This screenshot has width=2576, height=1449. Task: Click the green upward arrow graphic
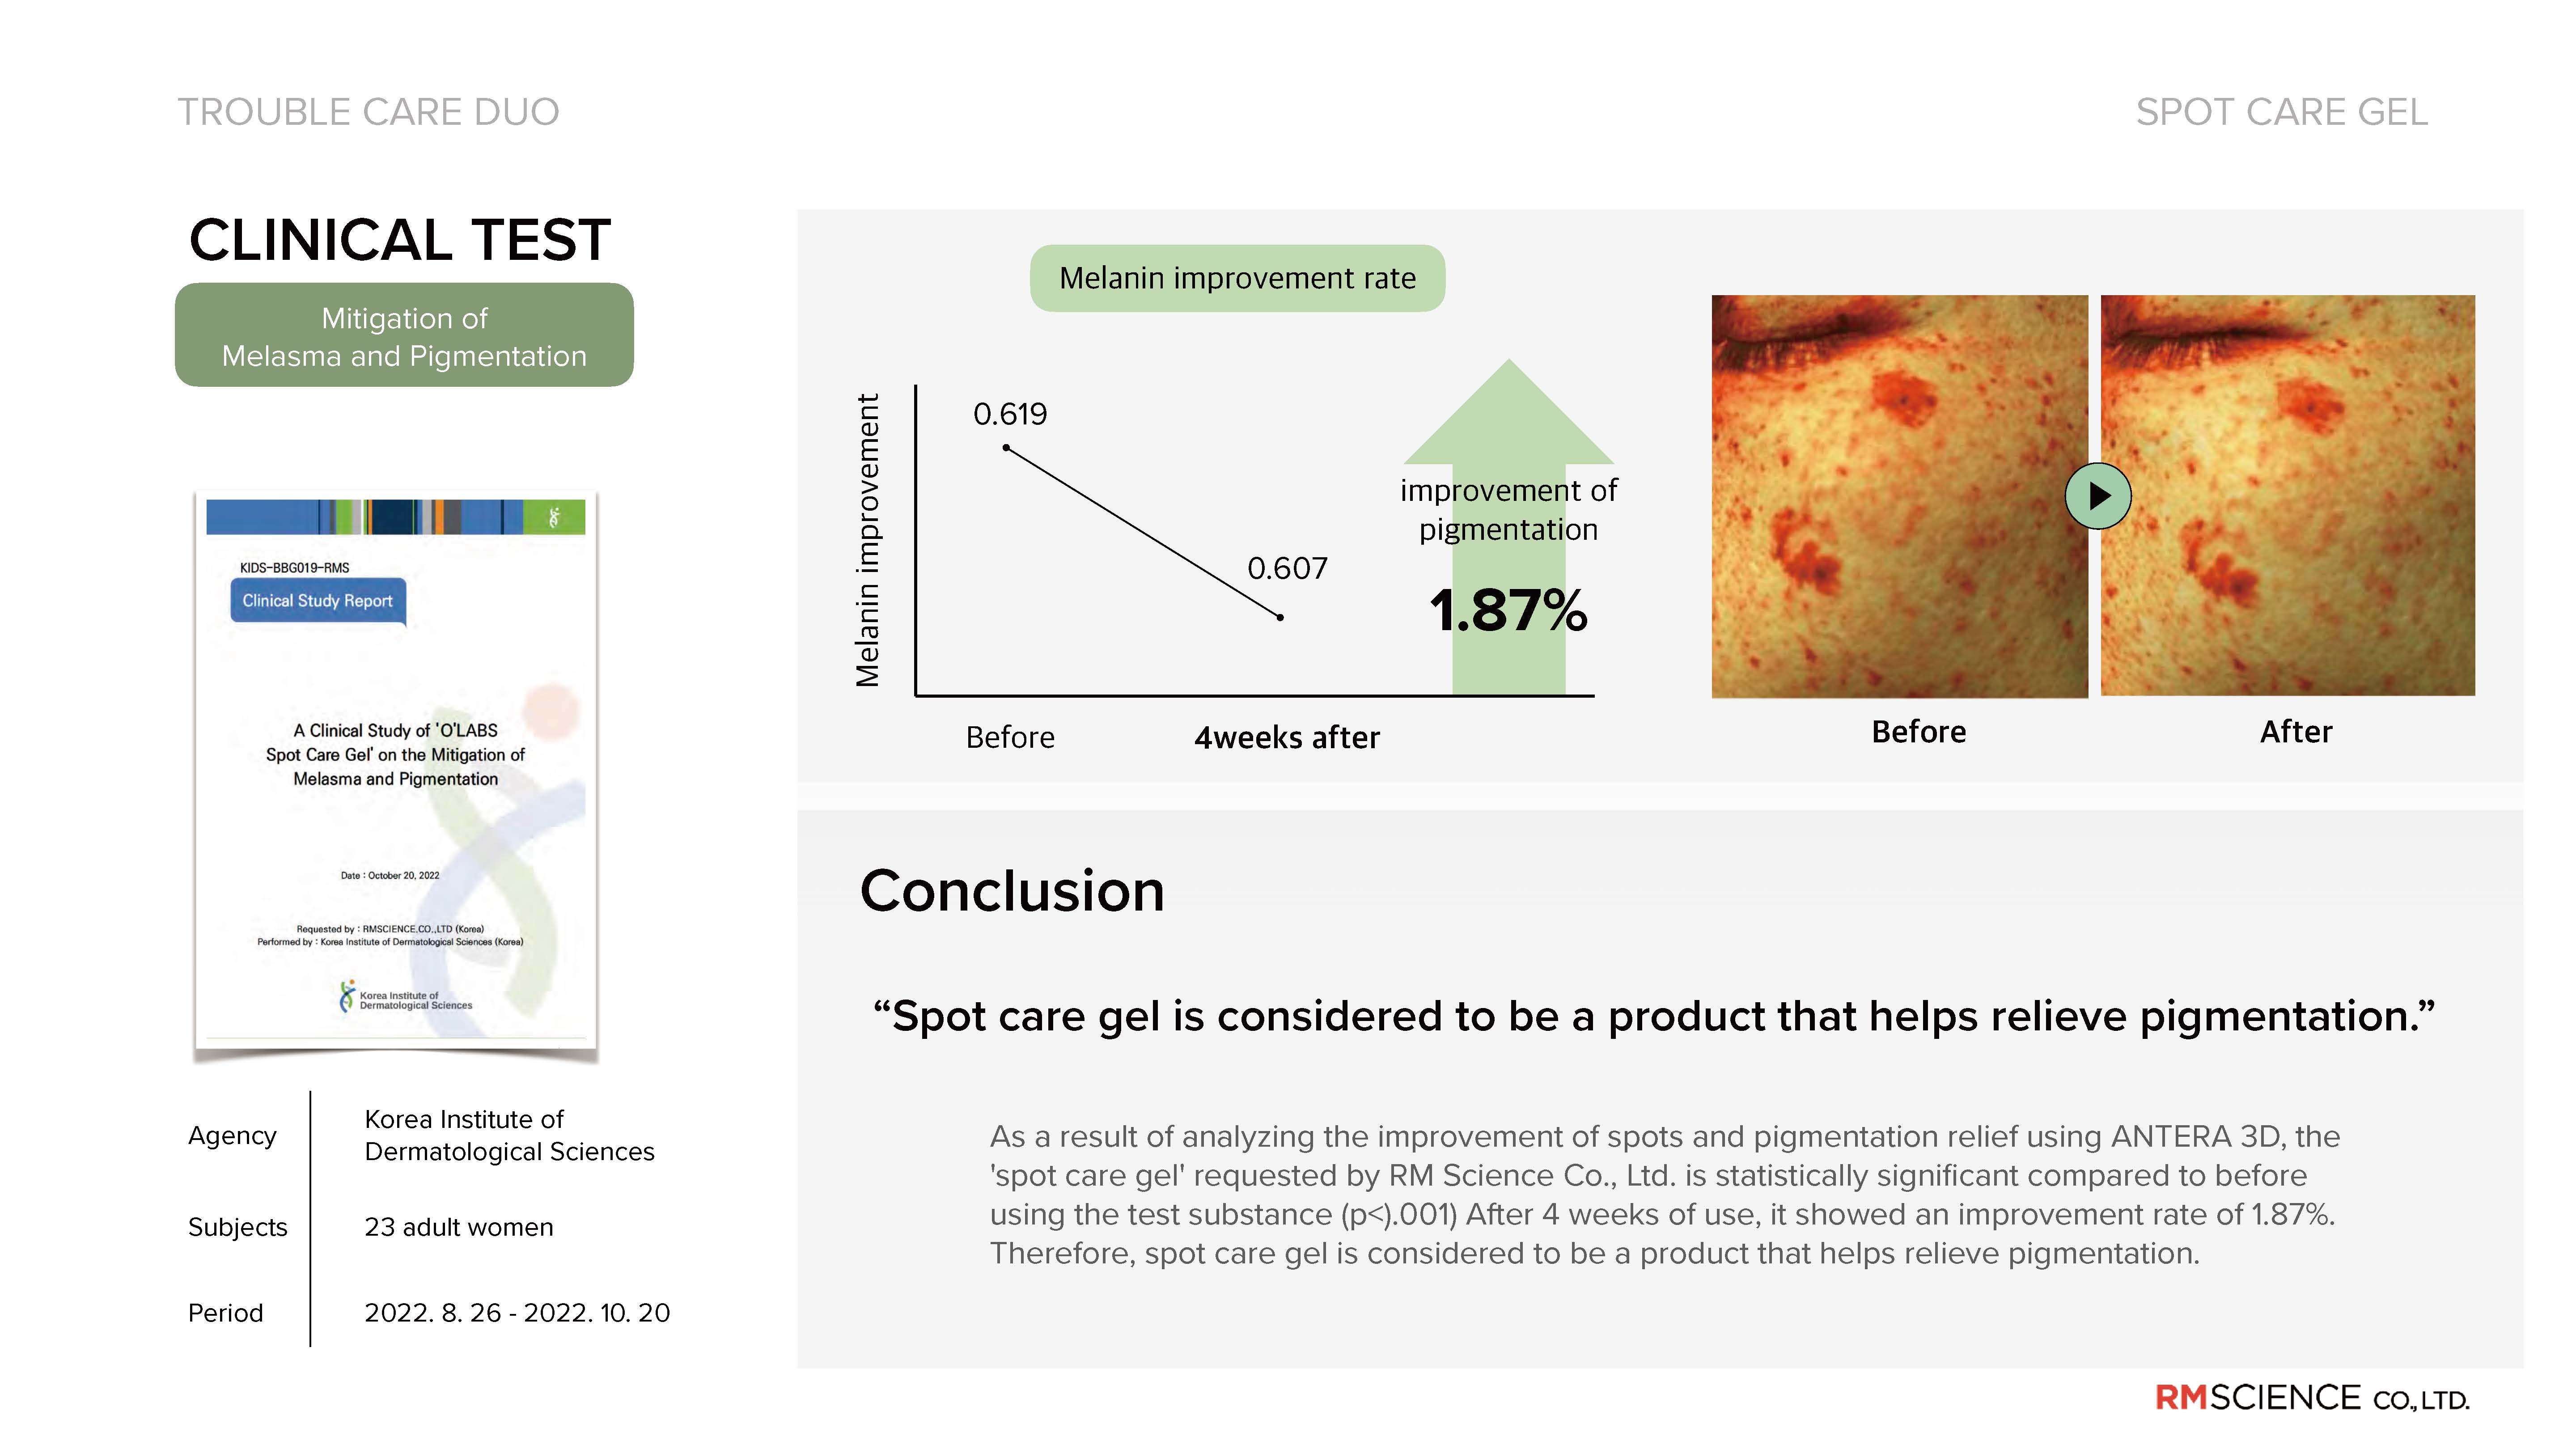pos(1508,527)
